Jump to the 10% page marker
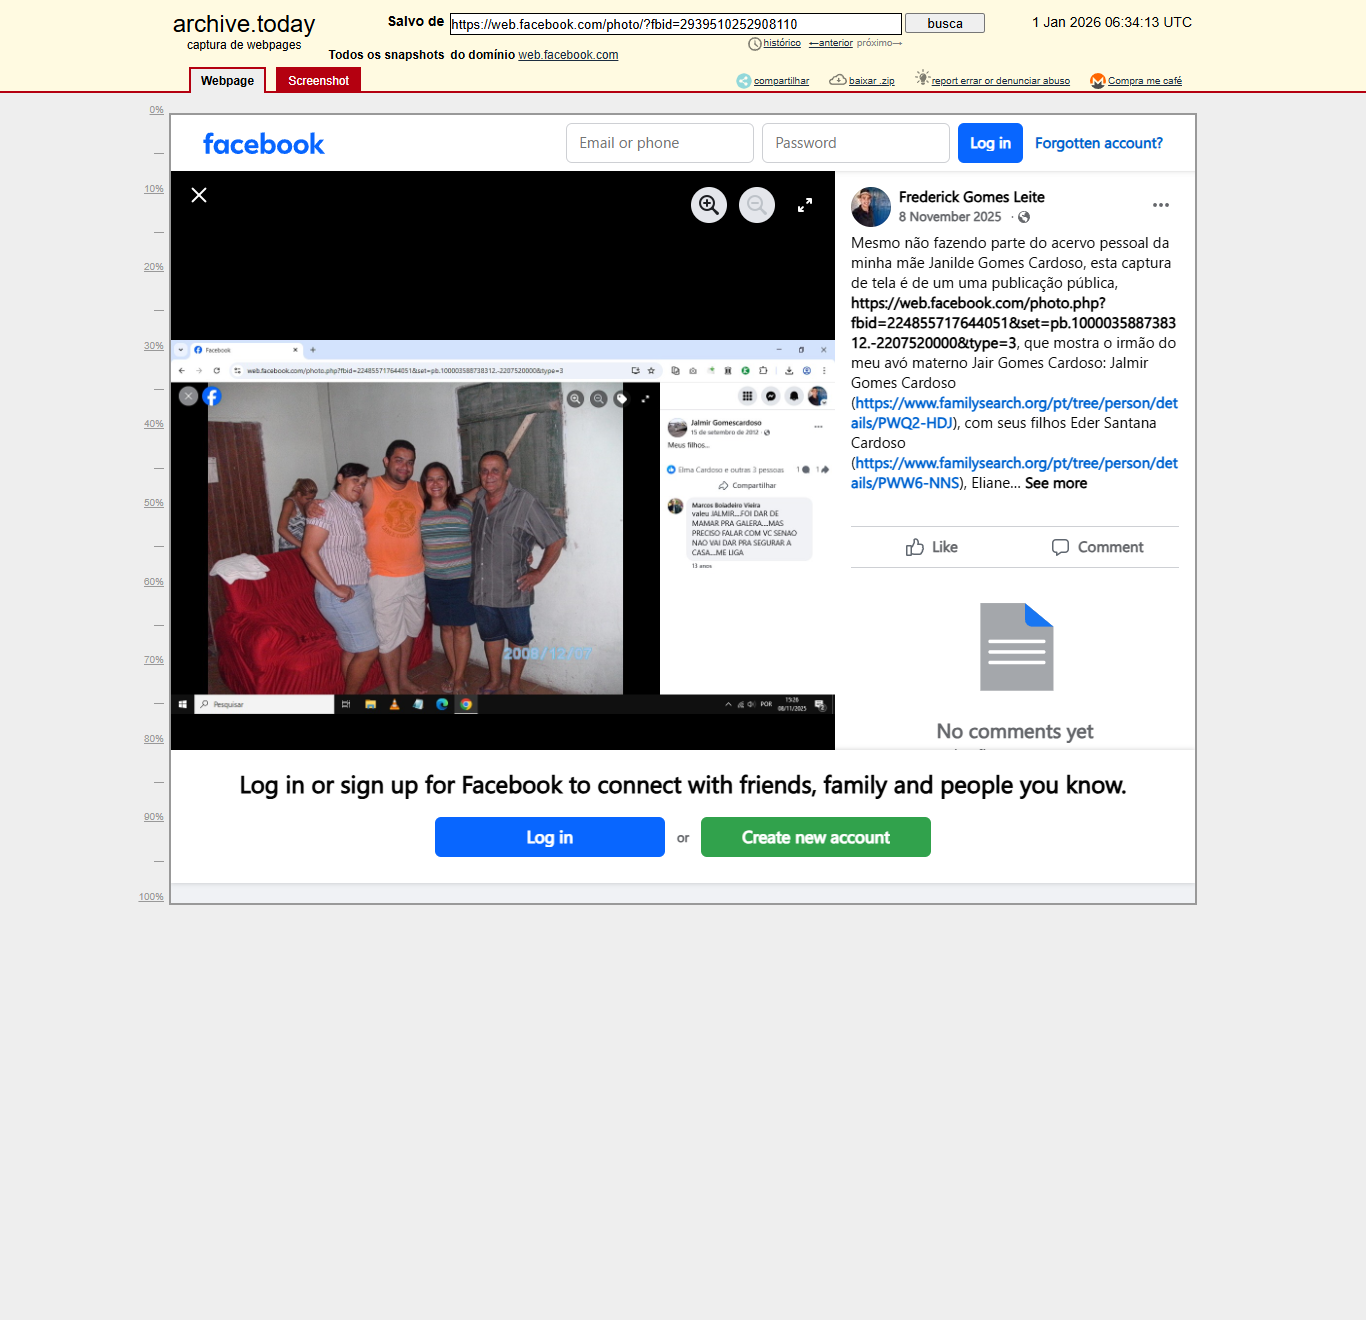 154,189
